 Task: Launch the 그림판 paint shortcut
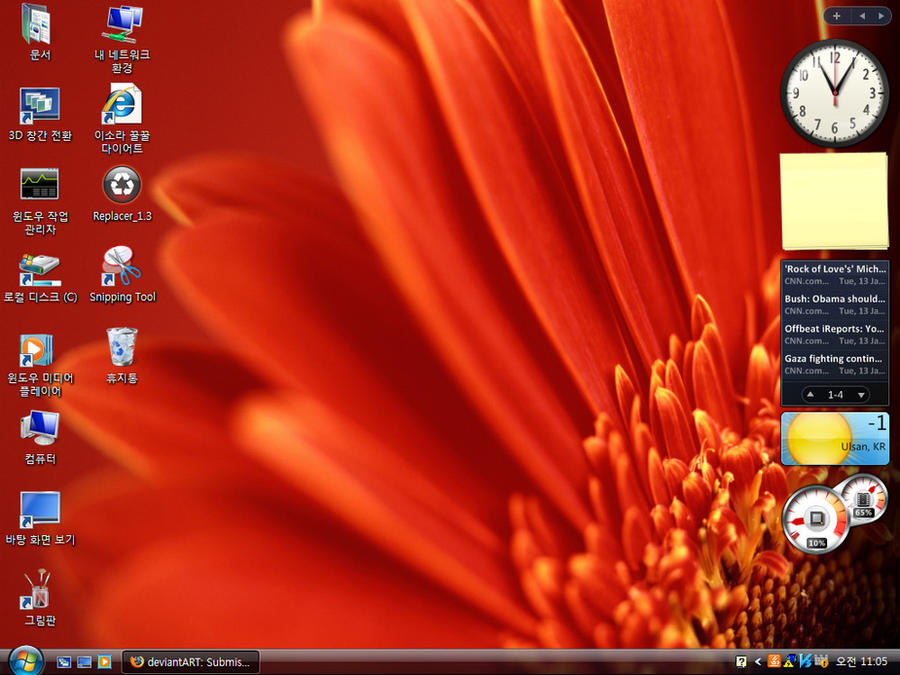(40, 597)
